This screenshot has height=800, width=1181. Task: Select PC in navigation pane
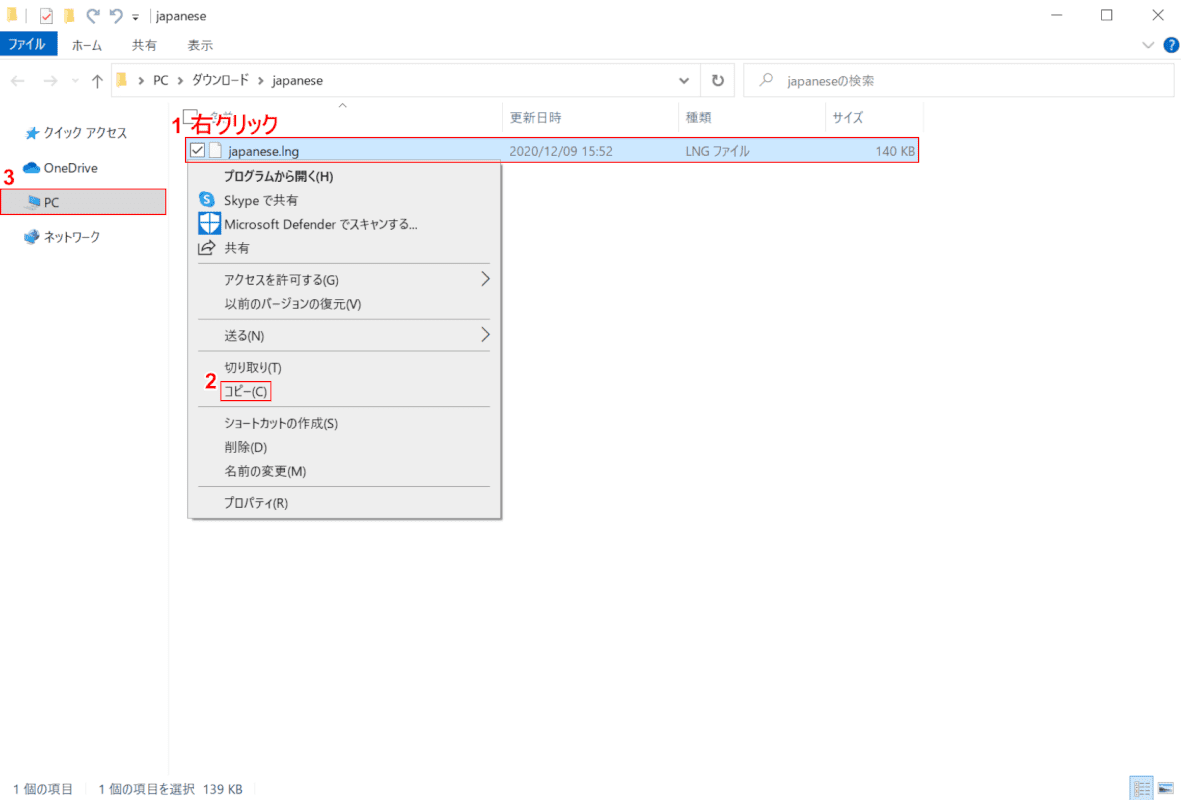point(83,202)
